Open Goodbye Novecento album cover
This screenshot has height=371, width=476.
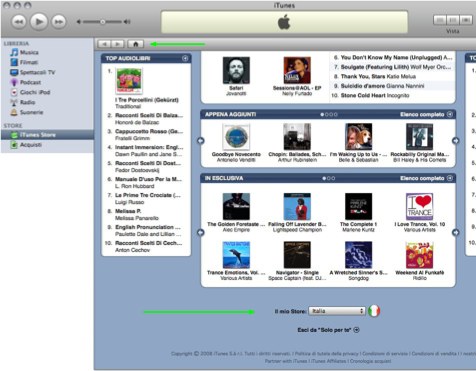pyautogui.click(x=236, y=137)
